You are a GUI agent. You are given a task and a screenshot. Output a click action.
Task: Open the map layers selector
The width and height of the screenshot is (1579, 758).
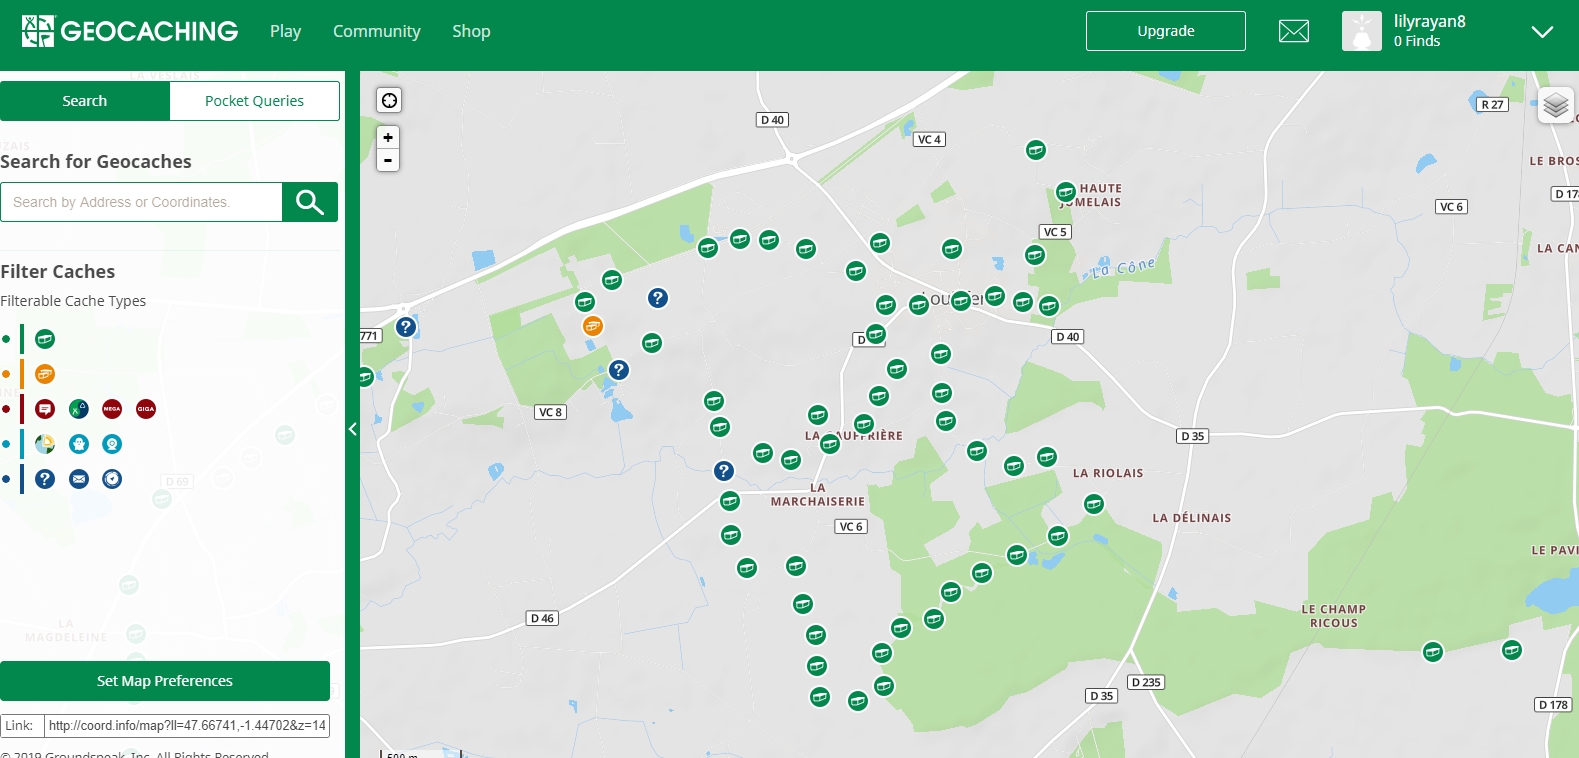pos(1555,105)
